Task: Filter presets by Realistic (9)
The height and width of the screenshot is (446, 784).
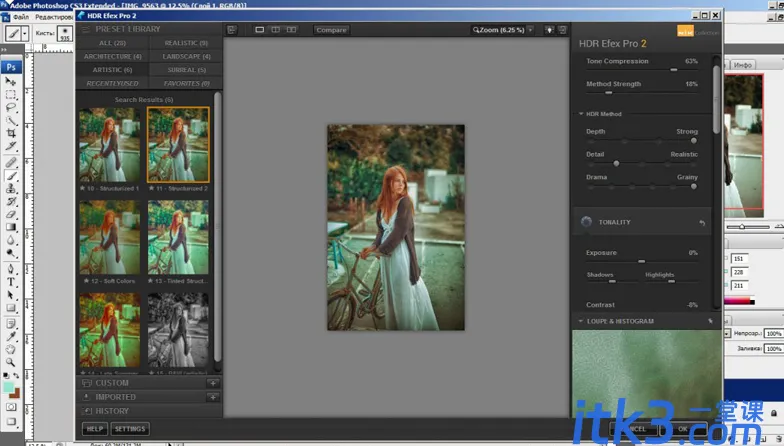Action: [x=186, y=43]
